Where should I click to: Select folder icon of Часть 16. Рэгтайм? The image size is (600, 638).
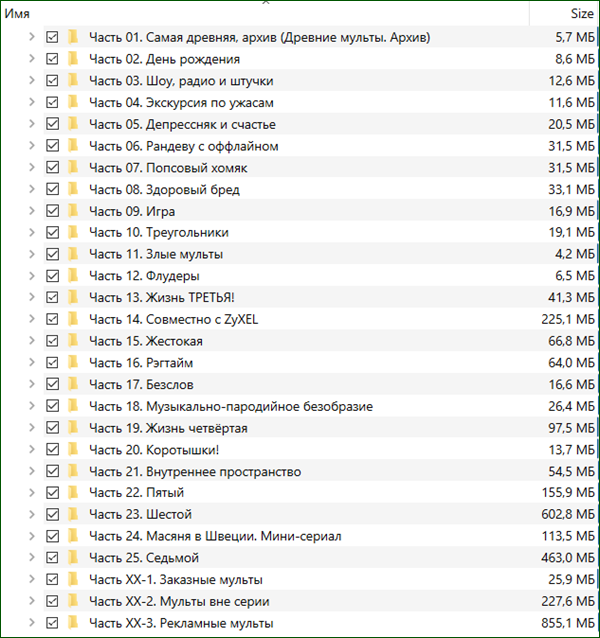click(x=73, y=363)
